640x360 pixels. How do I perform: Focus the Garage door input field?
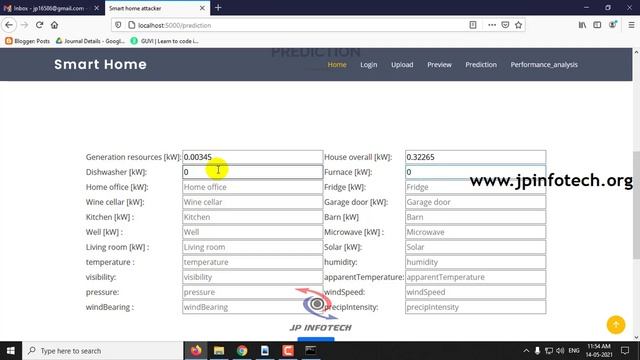[x=475, y=202]
